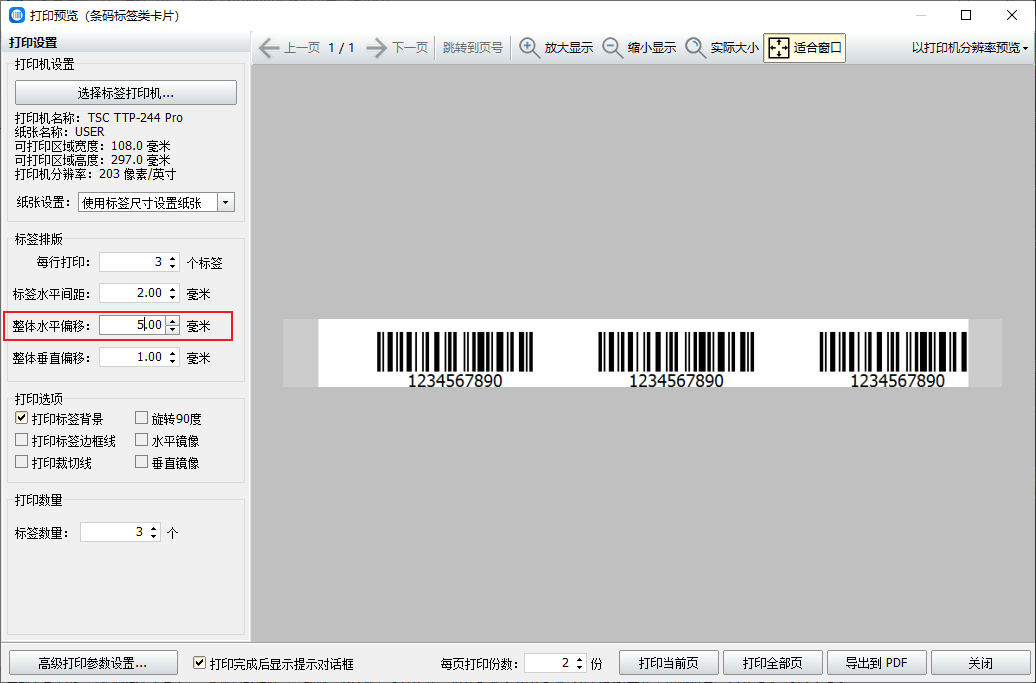Decrease 整体垂直偏移 value
This screenshot has width=1036, height=683.
click(x=172, y=362)
